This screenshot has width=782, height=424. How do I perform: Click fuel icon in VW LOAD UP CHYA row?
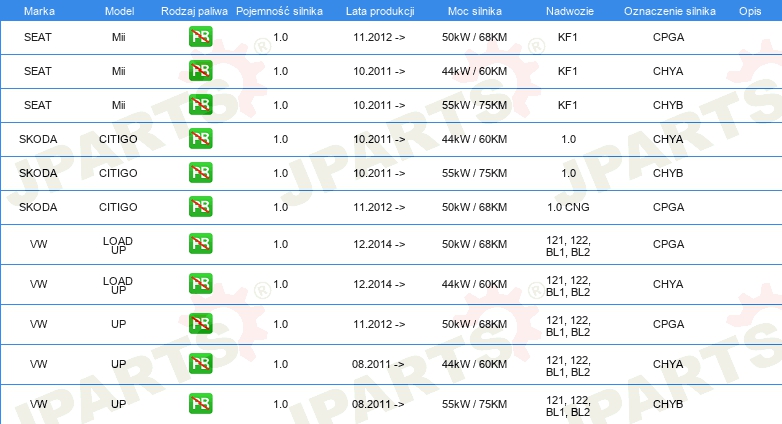(x=200, y=284)
